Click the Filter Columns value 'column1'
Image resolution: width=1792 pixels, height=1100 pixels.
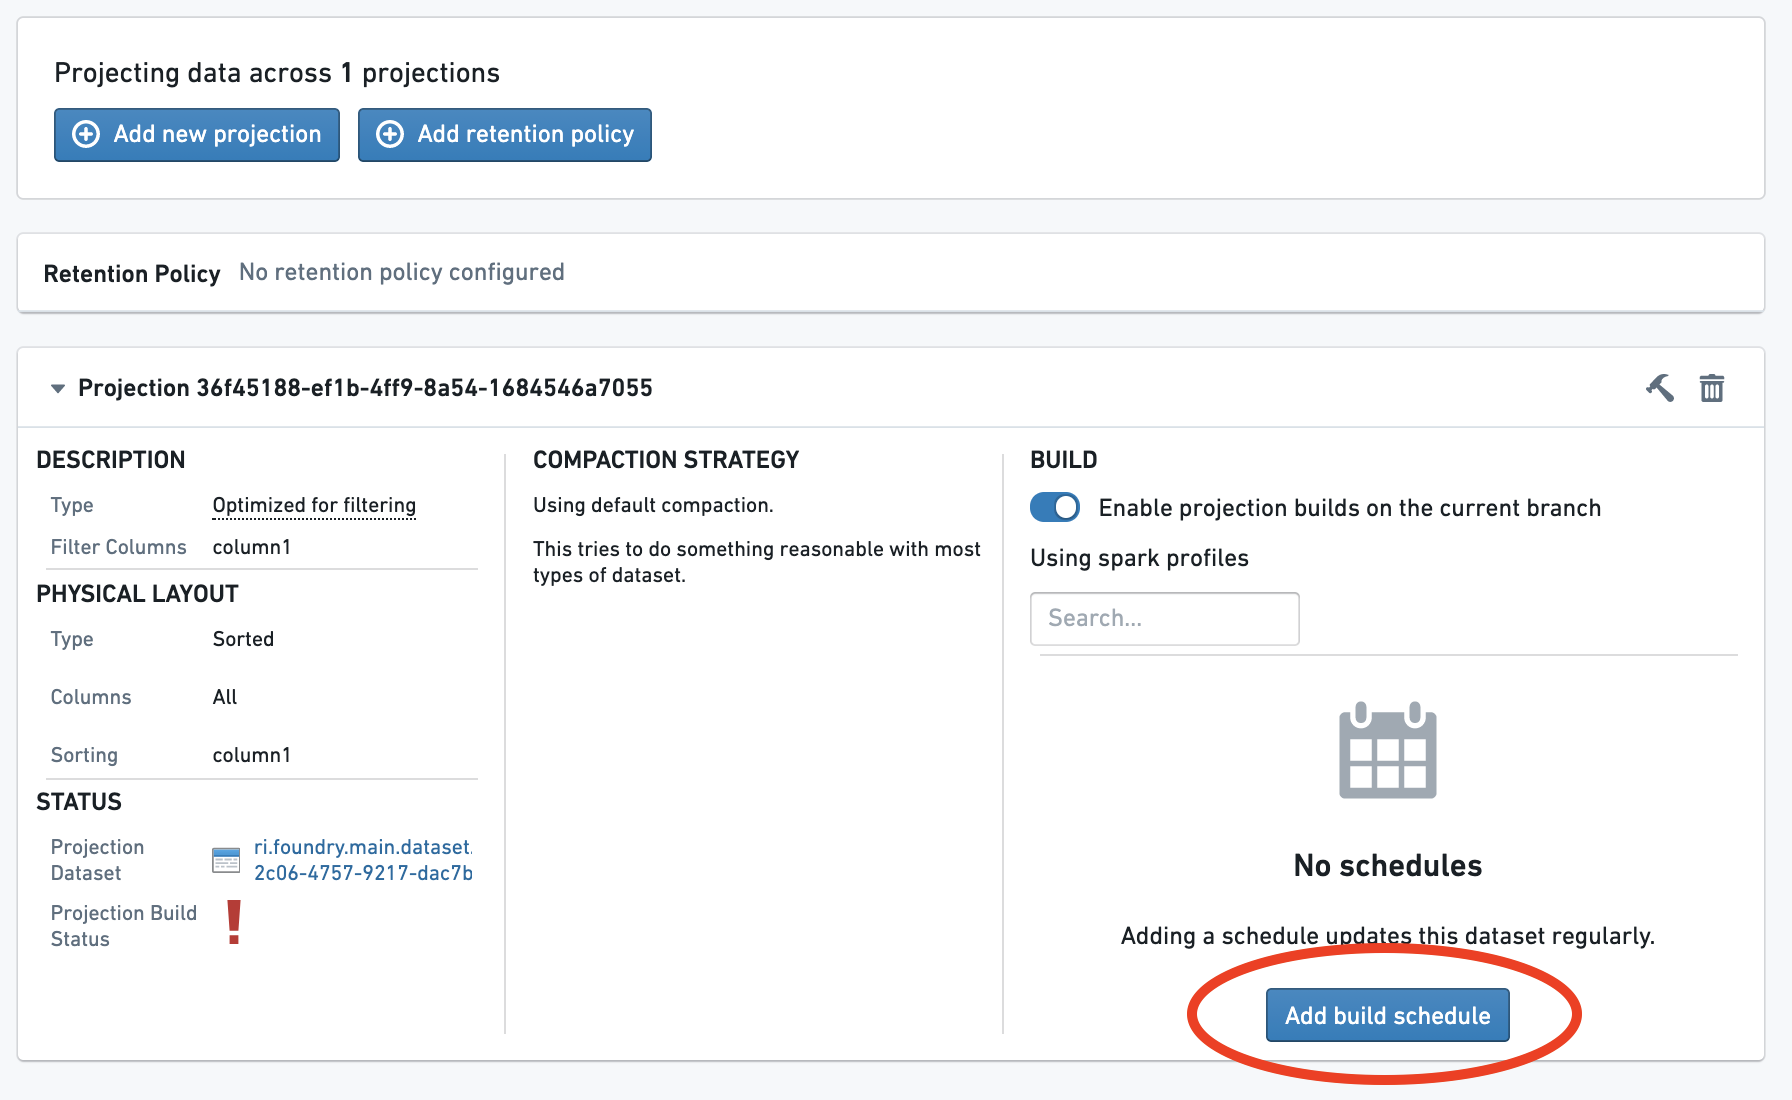point(252,547)
